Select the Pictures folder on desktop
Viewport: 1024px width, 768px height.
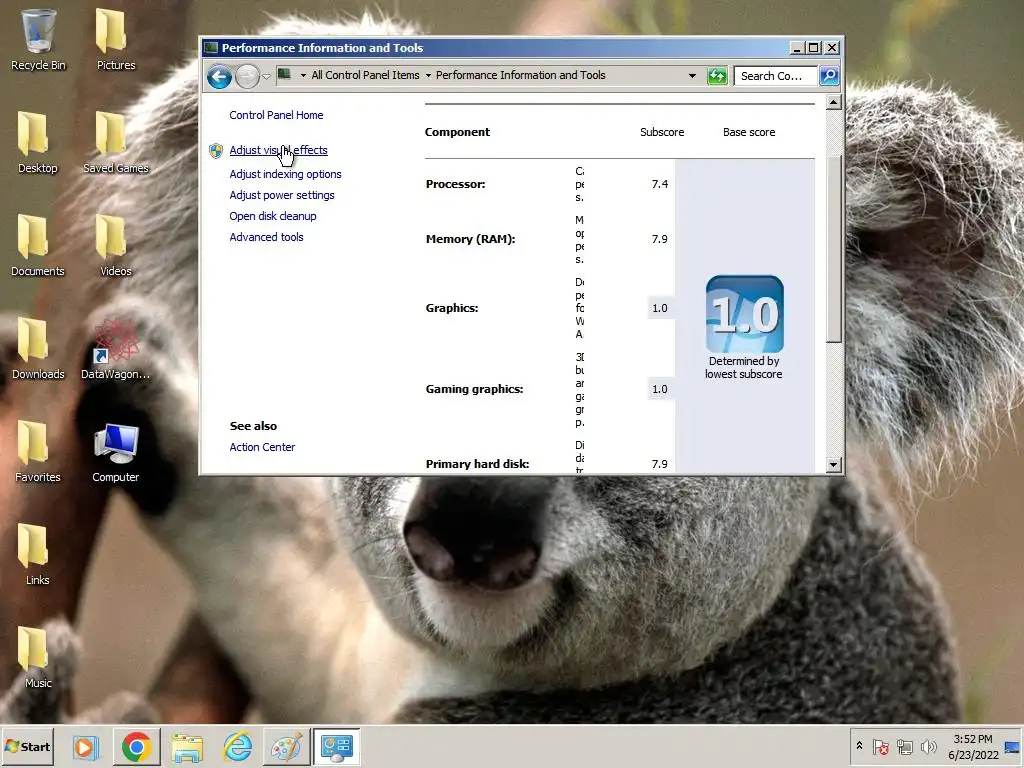[x=116, y=40]
